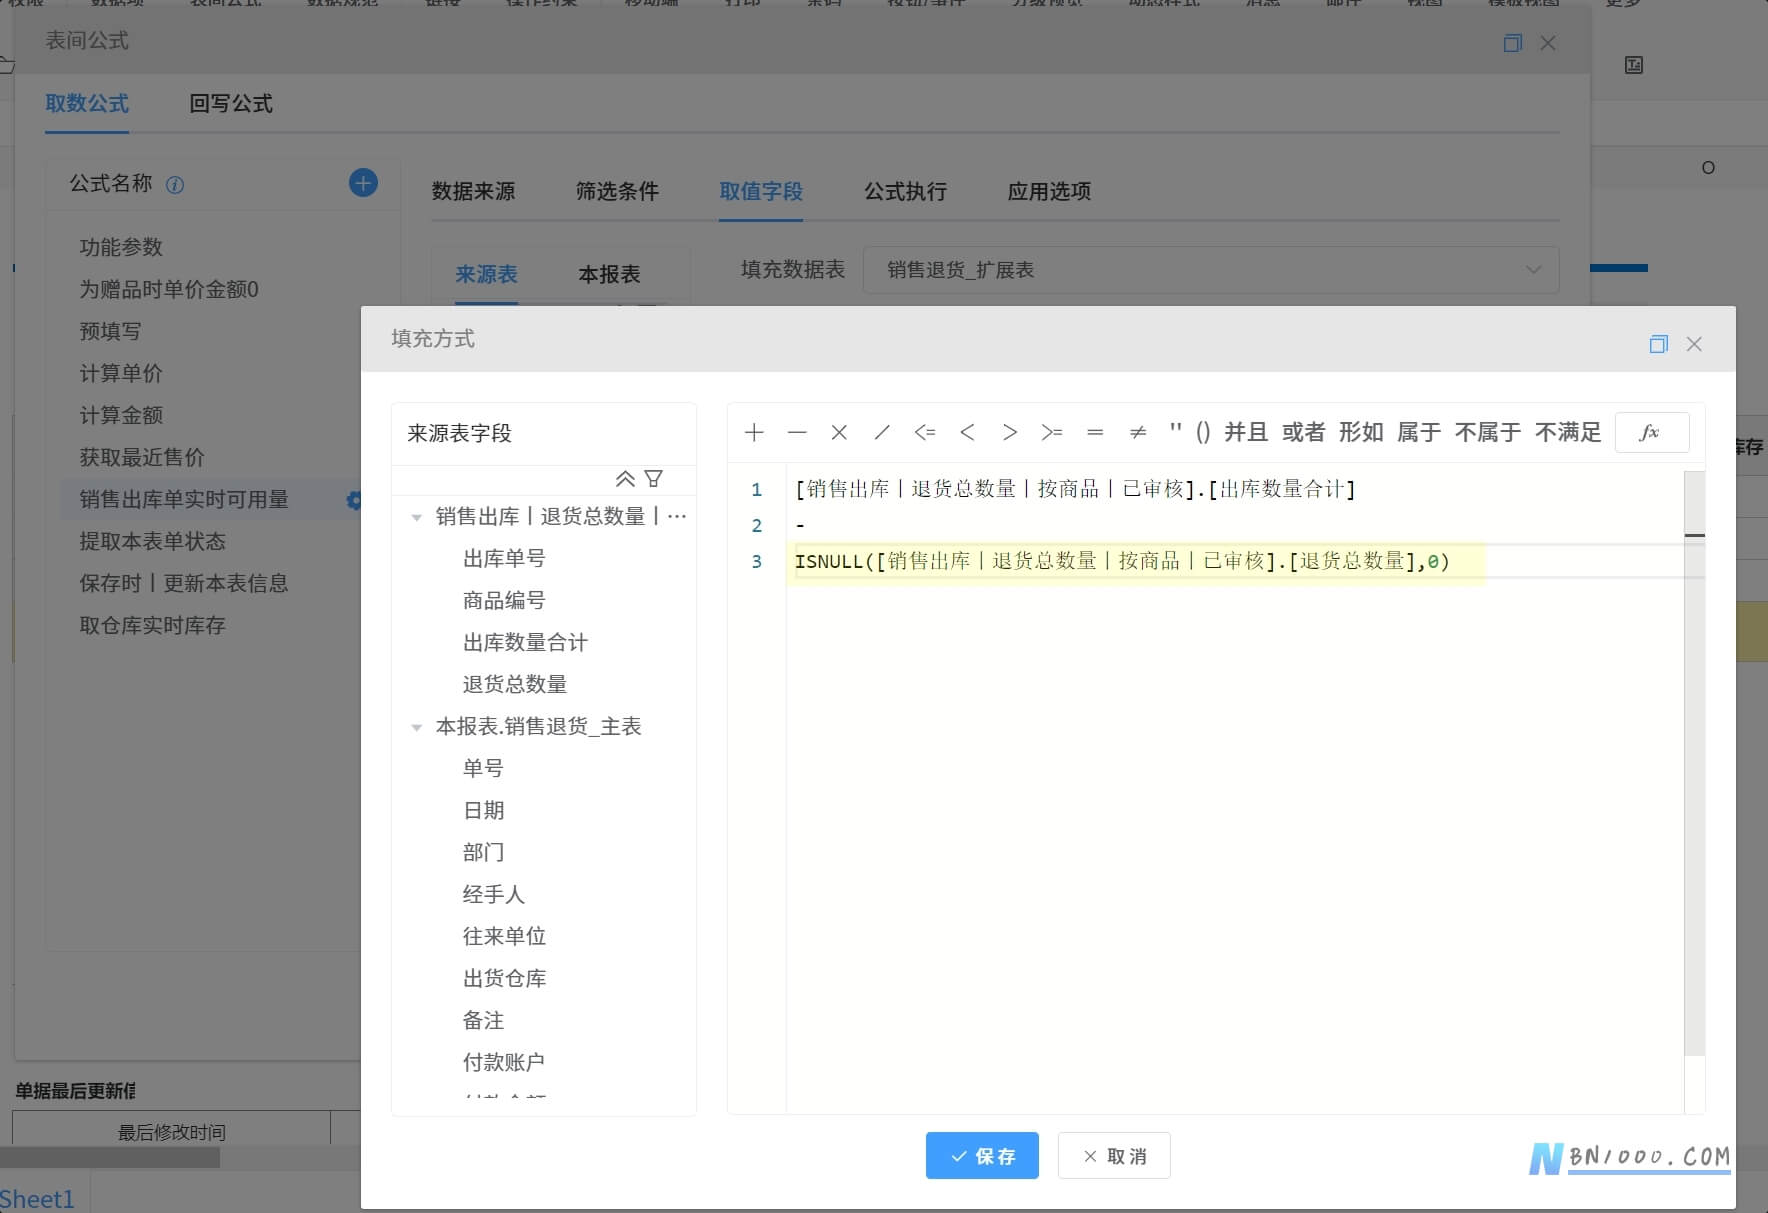Screen dimensions: 1768x1213
Task: Select the 来源表 sub-tab
Action: [486, 274]
